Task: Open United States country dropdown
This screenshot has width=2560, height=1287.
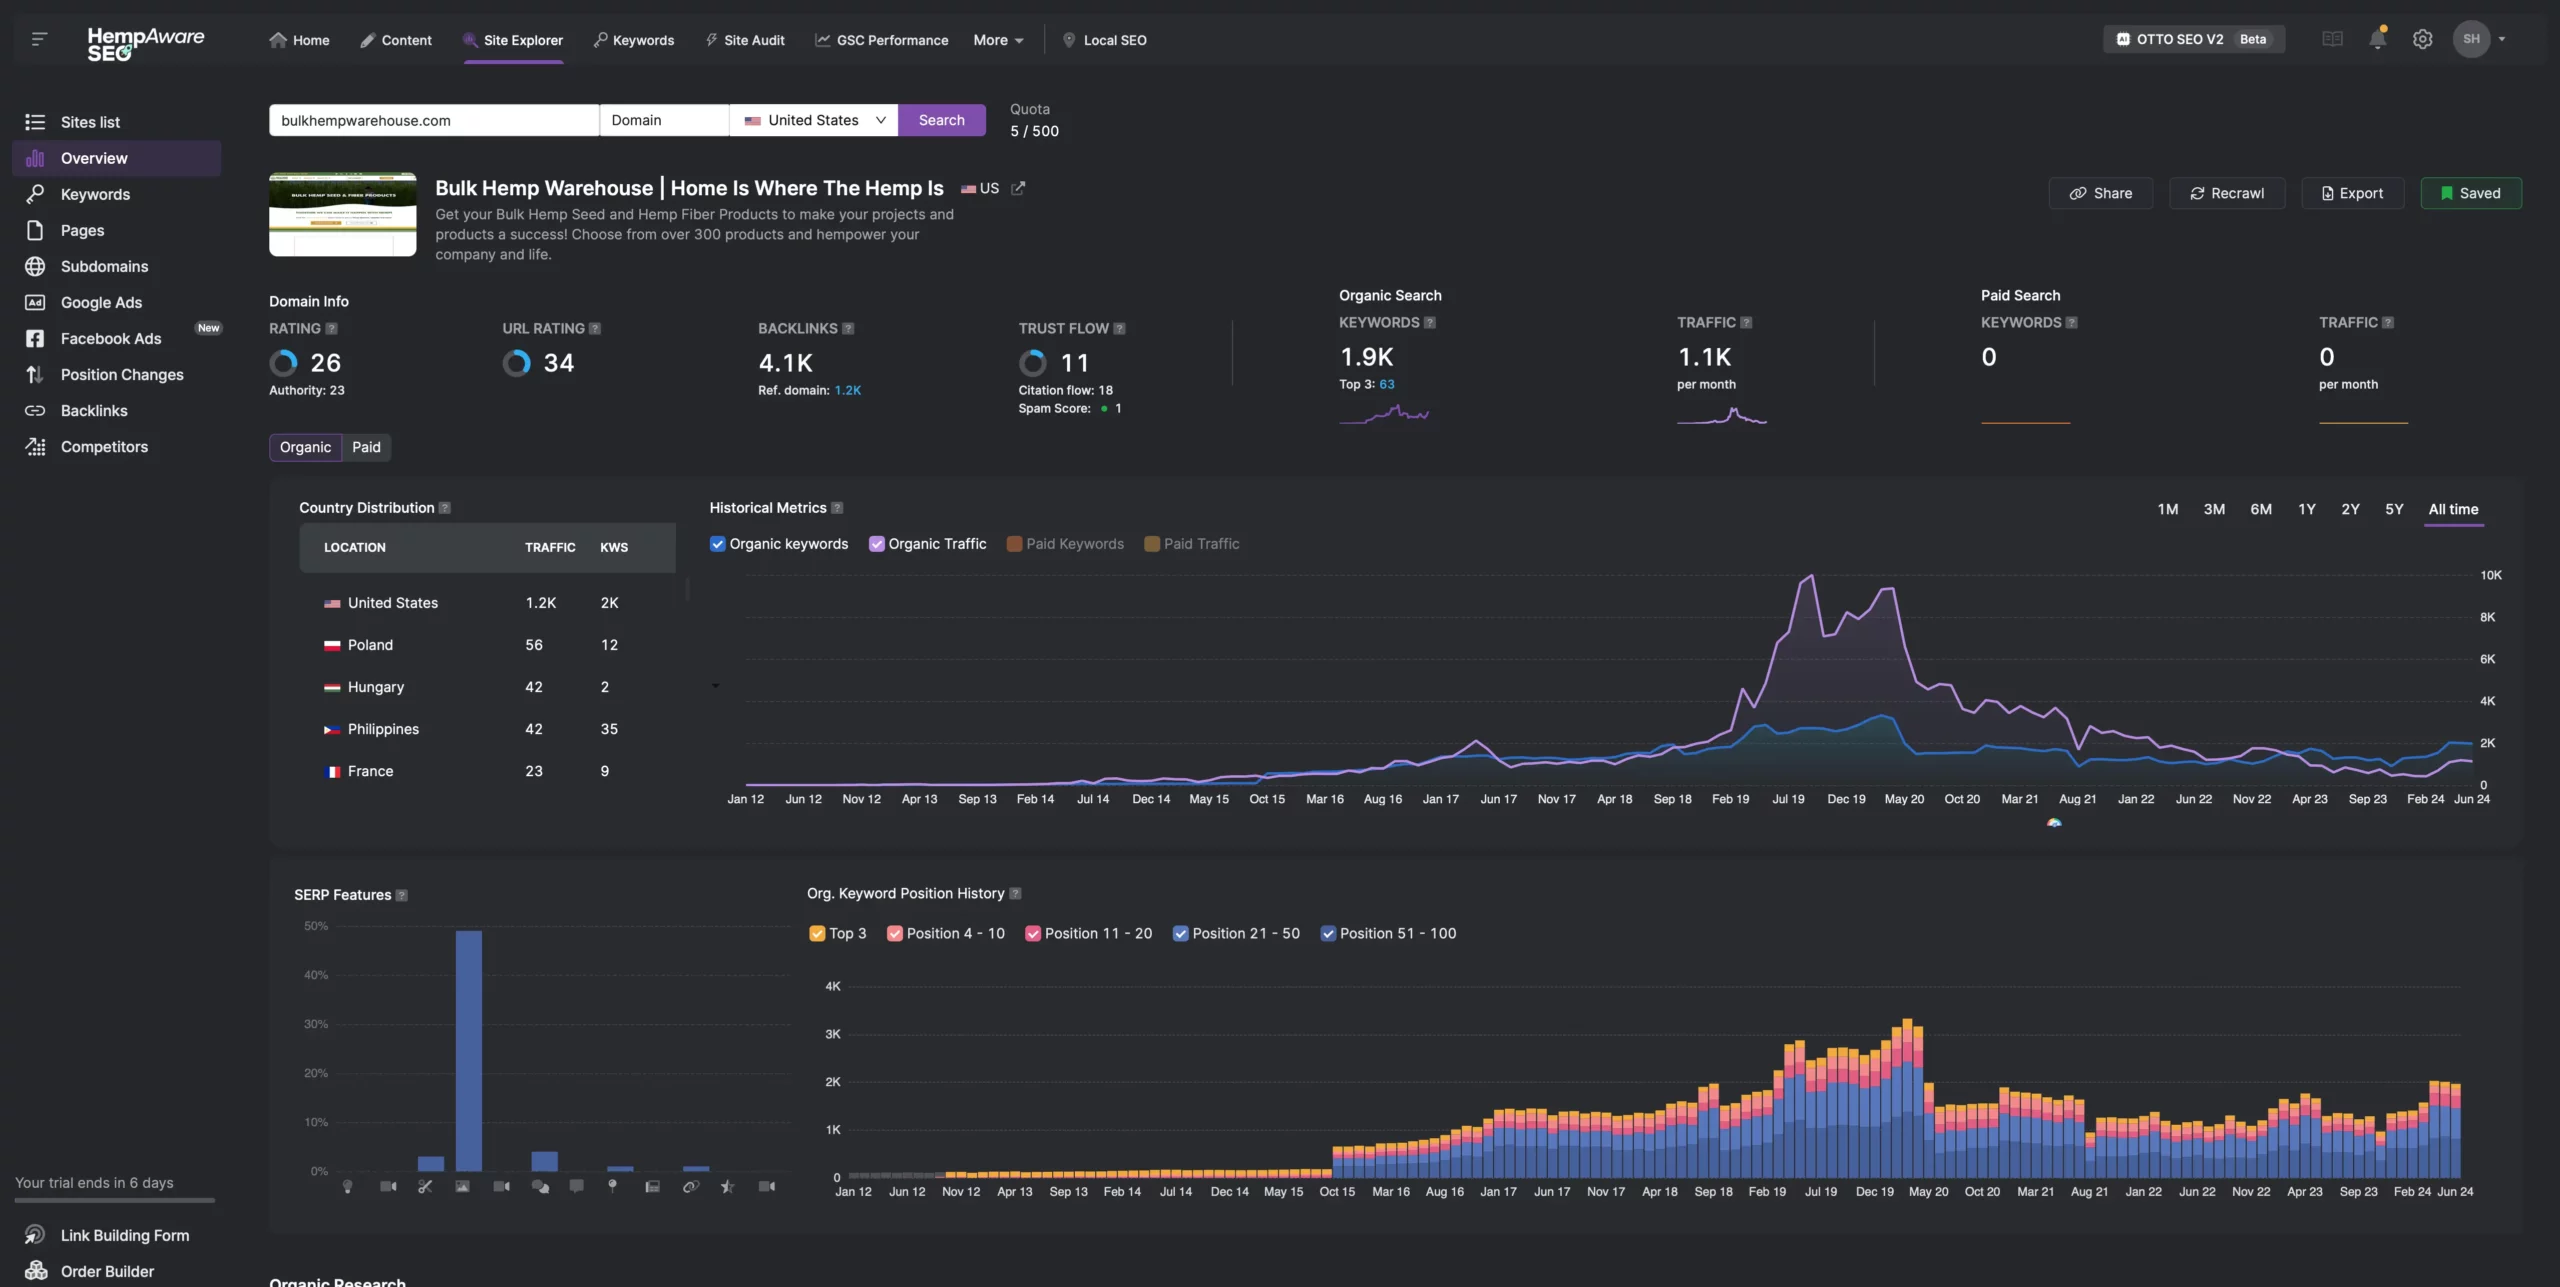Action: pos(814,120)
